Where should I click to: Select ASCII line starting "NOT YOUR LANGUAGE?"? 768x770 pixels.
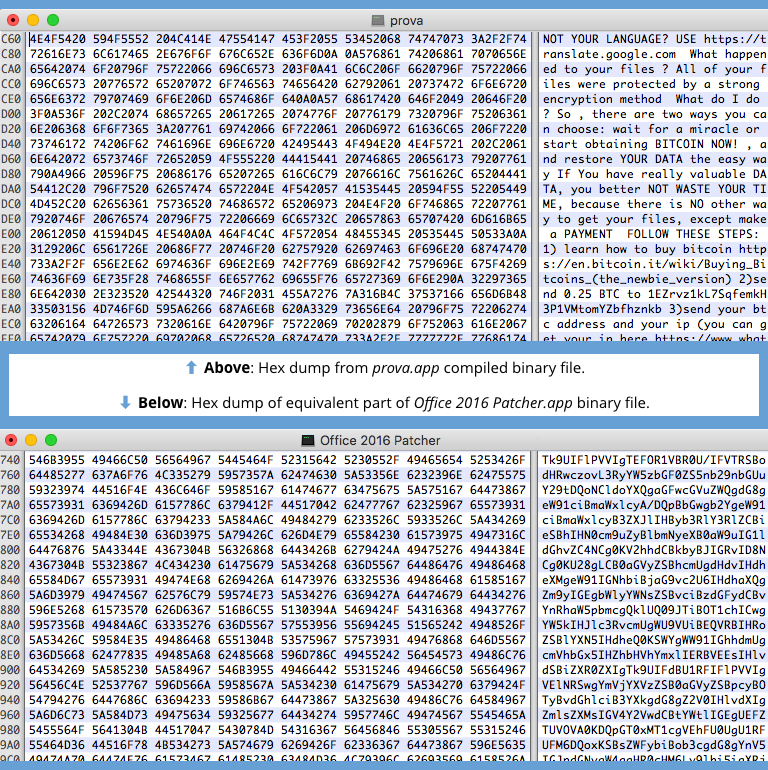654,39
